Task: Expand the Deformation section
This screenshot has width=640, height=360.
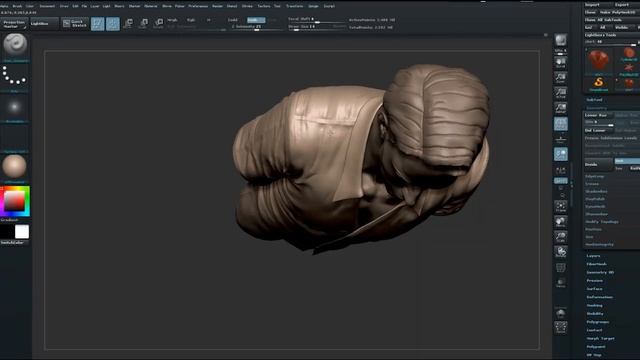Action: click(600, 297)
